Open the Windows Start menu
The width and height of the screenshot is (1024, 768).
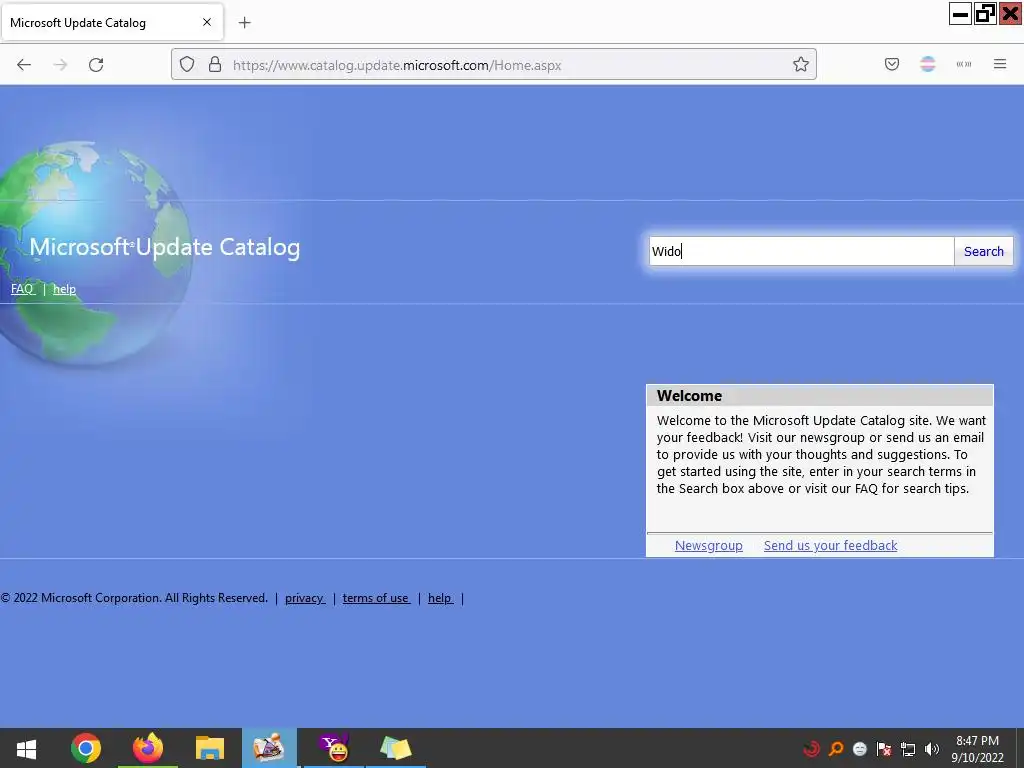[x=26, y=748]
